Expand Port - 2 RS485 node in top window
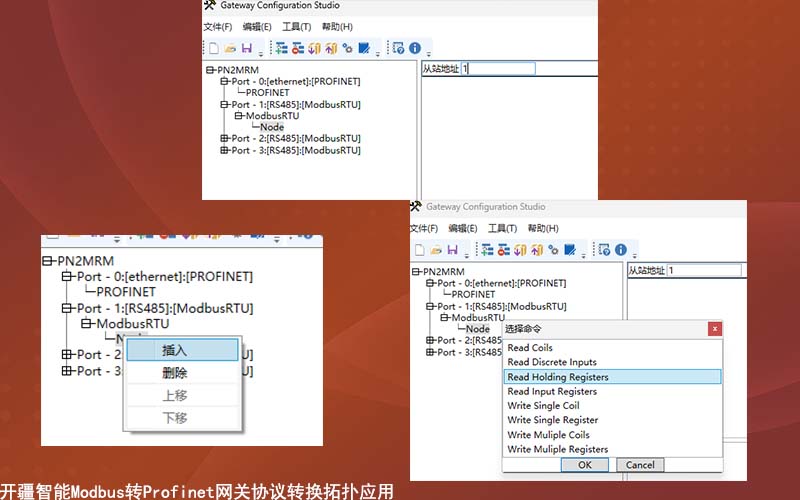This screenshot has width=800, height=500. click(x=224, y=138)
